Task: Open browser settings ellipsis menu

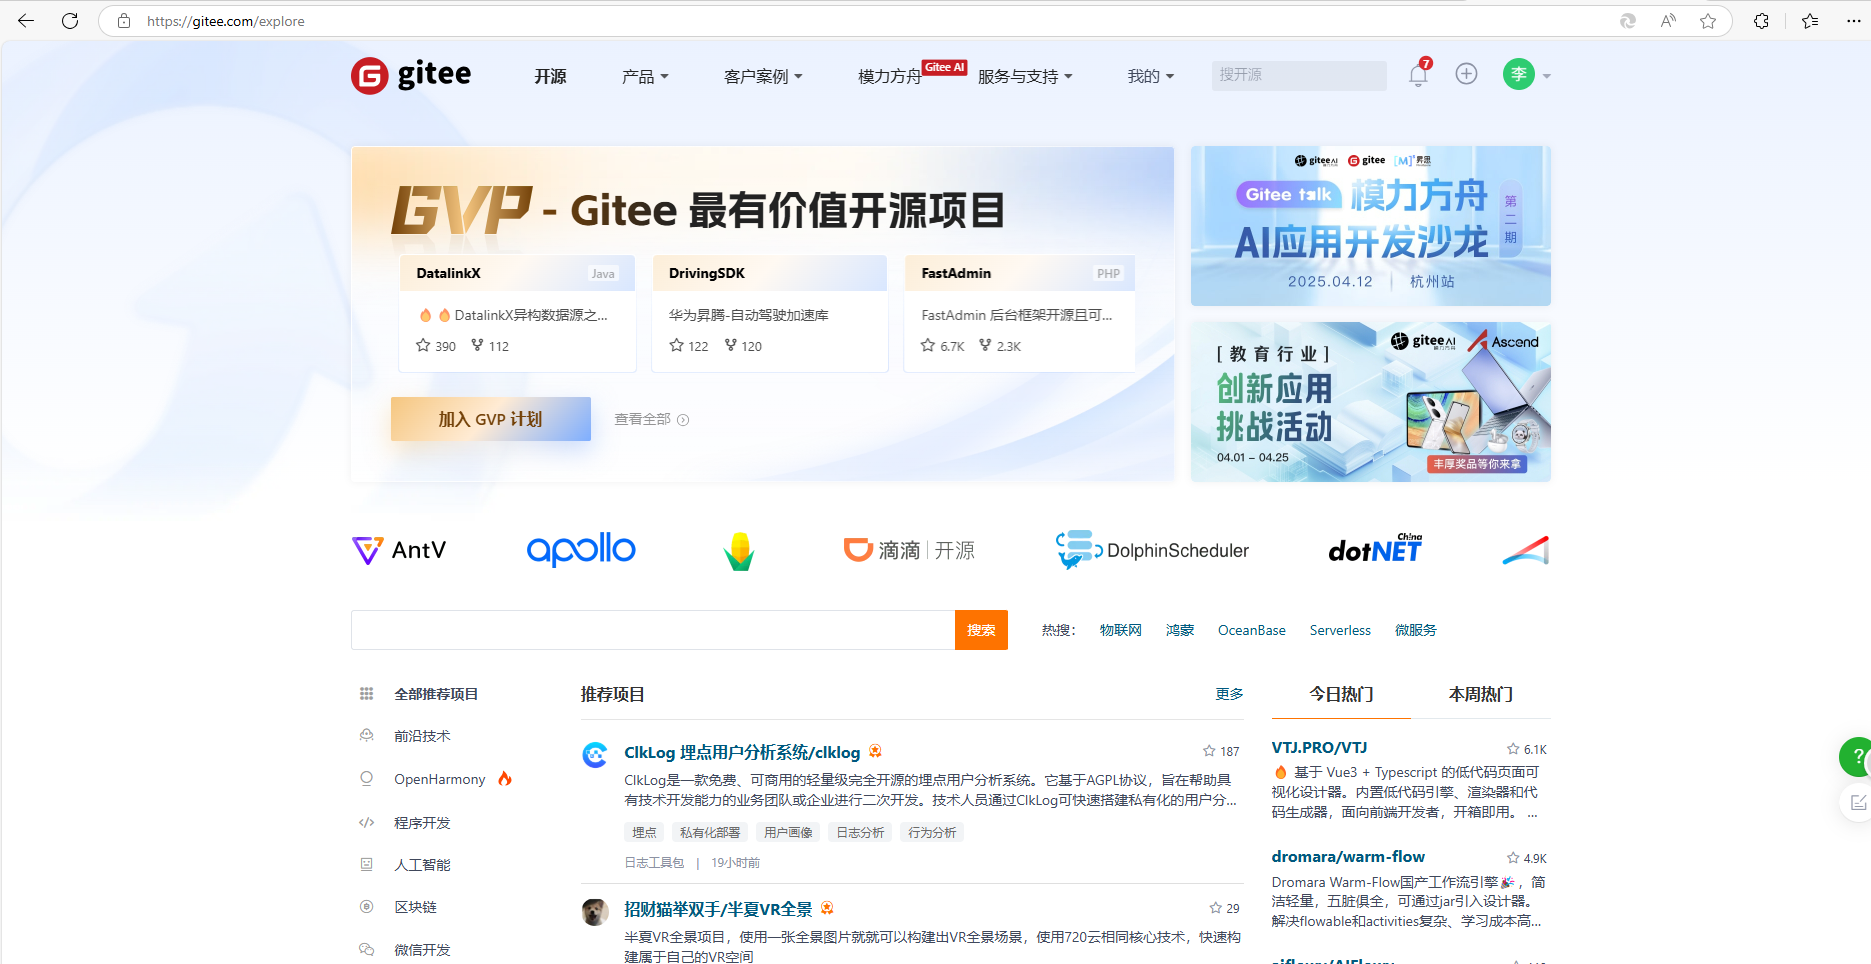Action: (1853, 21)
